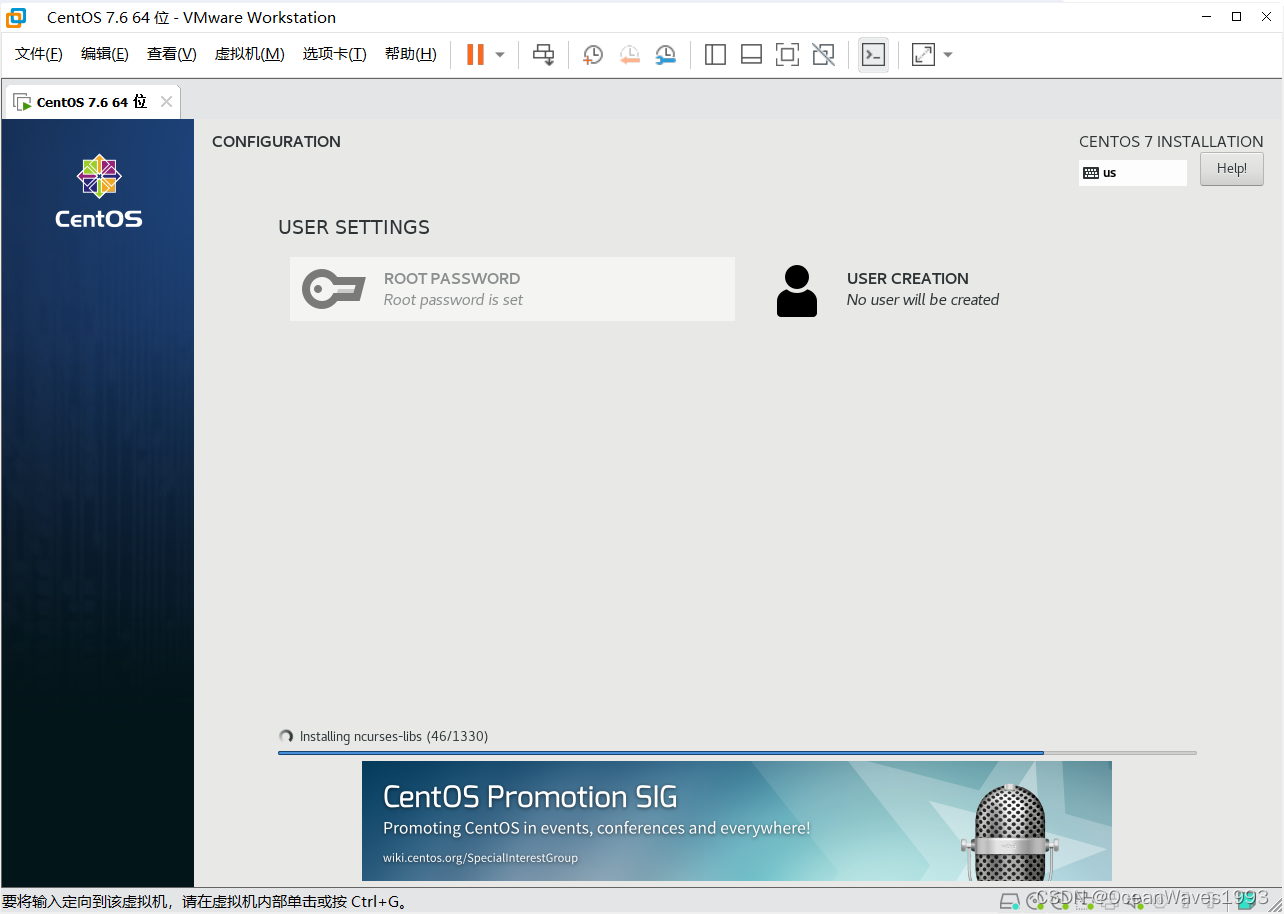Click the wiki.centos.org/SpecialInterestGroup link text

point(480,858)
